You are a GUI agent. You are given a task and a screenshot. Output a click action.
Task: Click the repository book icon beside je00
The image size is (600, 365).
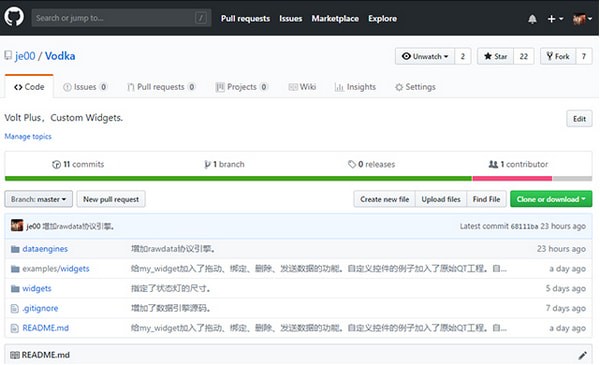pyautogui.click(x=8, y=55)
